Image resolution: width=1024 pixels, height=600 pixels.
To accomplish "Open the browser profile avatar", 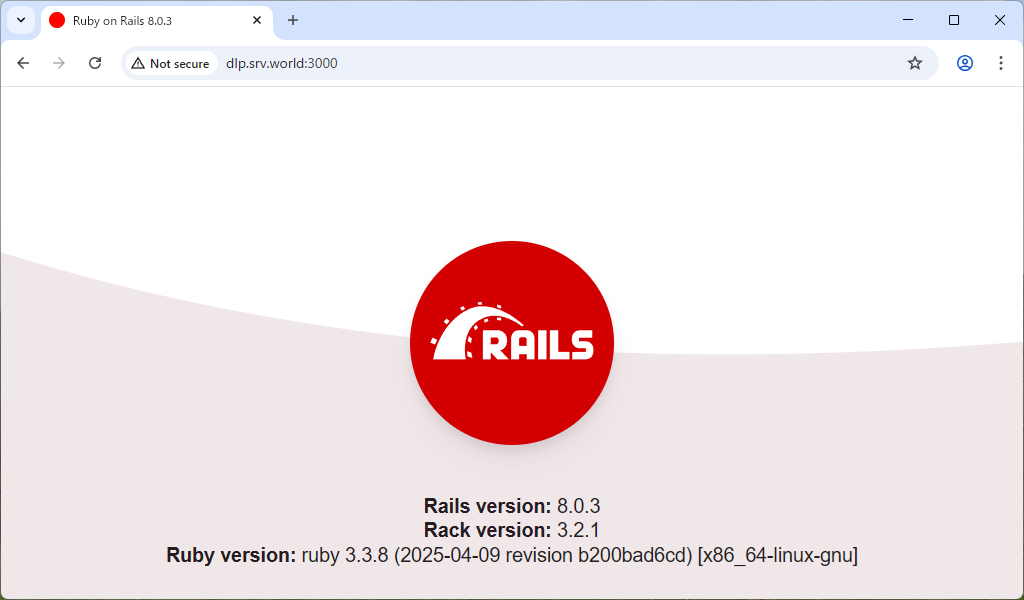I will [964, 63].
